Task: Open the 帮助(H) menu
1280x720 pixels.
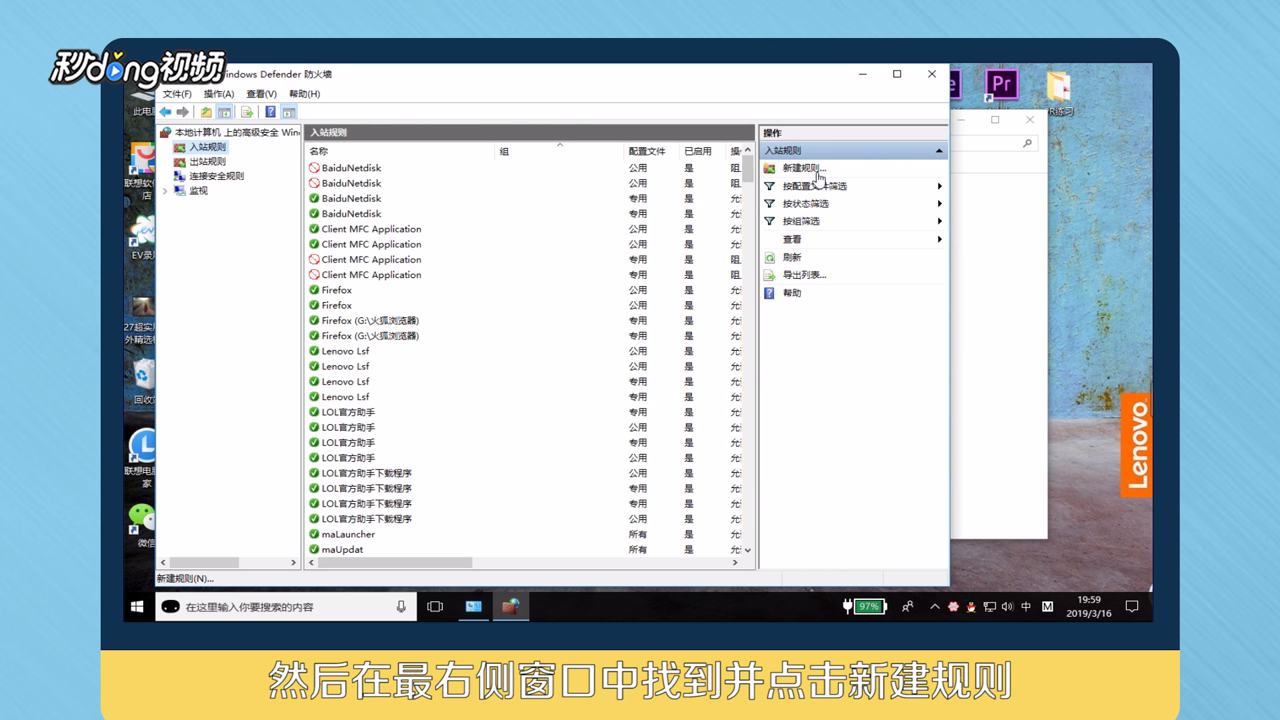Action: pos(304,94)
